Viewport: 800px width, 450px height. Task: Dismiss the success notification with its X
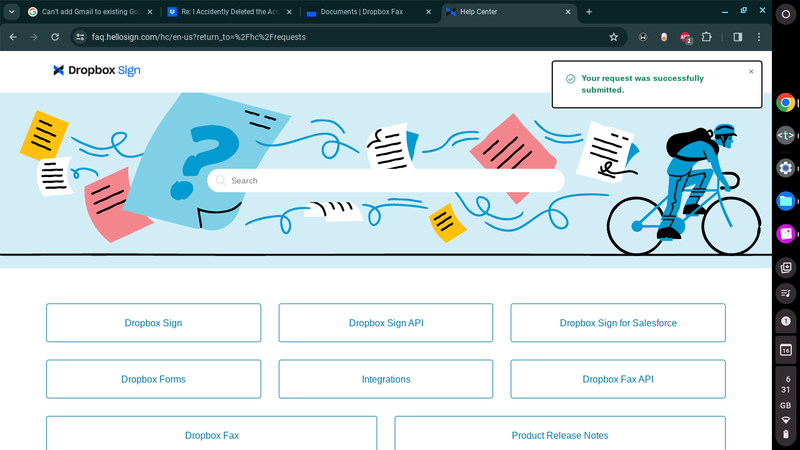751,72
